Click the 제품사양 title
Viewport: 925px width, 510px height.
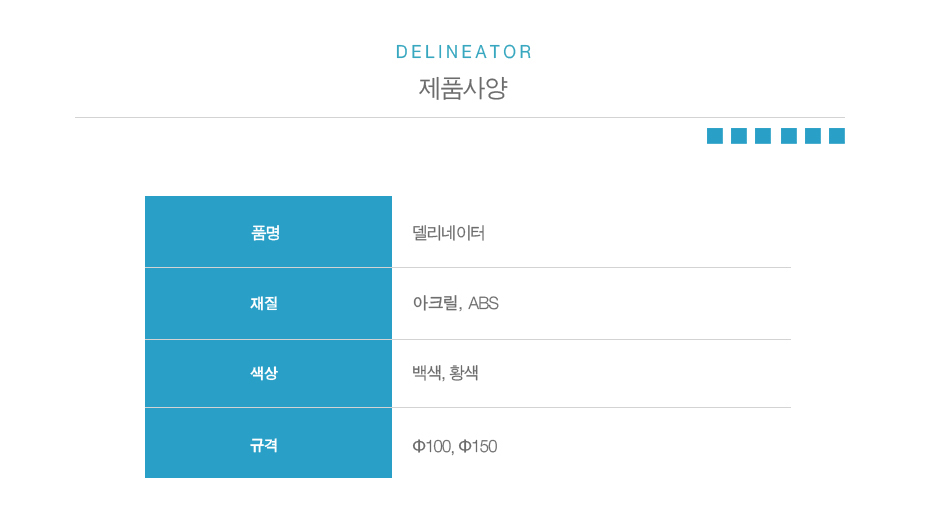click(x=463, y=88)
